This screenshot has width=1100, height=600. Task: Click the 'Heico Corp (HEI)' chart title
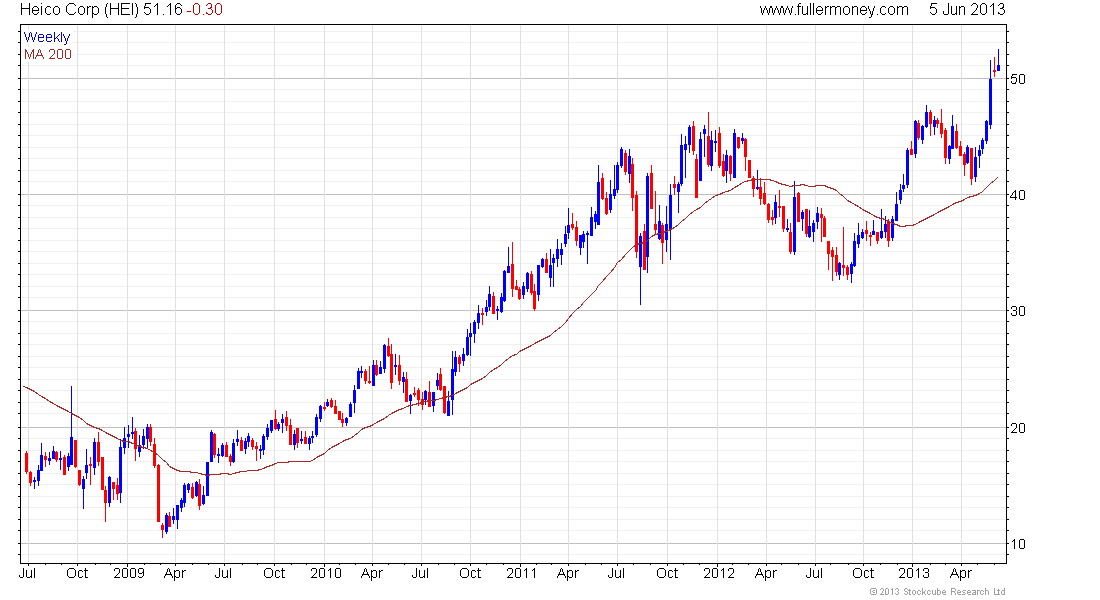pyautogui.click(x=79, y=10)
